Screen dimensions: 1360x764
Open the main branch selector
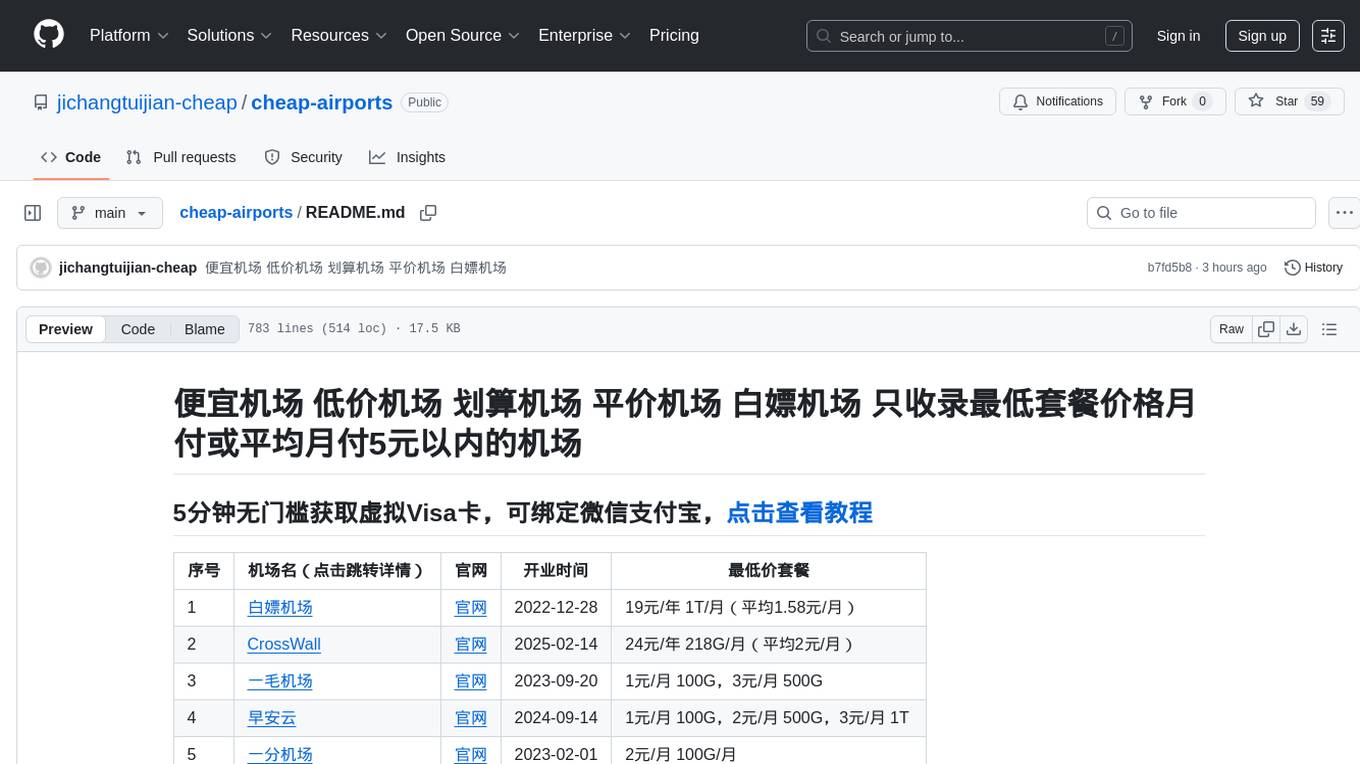tap(109, 213)
